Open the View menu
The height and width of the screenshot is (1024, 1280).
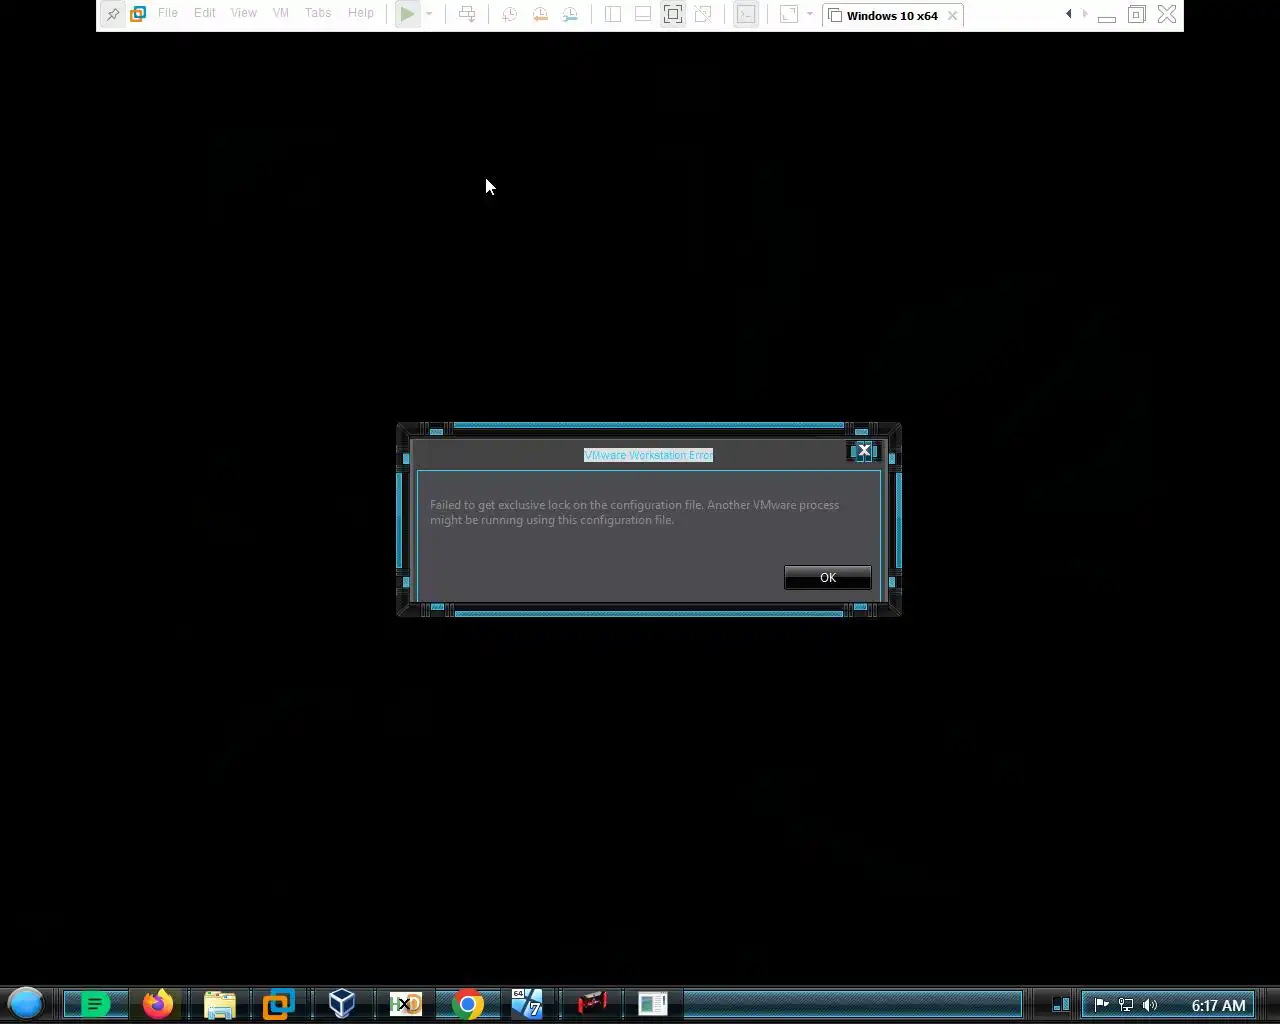coord(244,13)
